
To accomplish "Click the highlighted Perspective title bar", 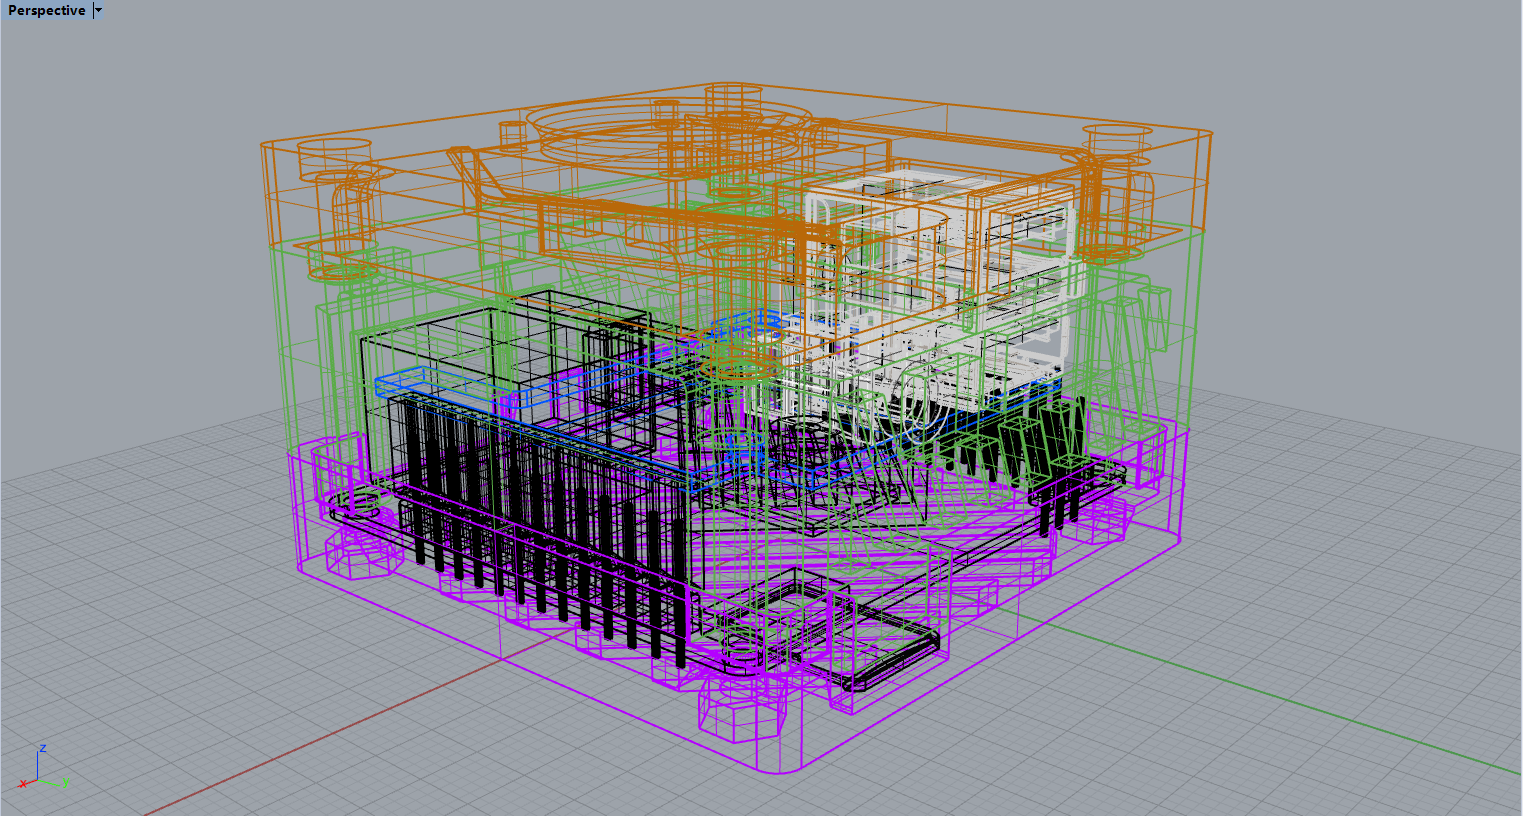I will [45, 10].
